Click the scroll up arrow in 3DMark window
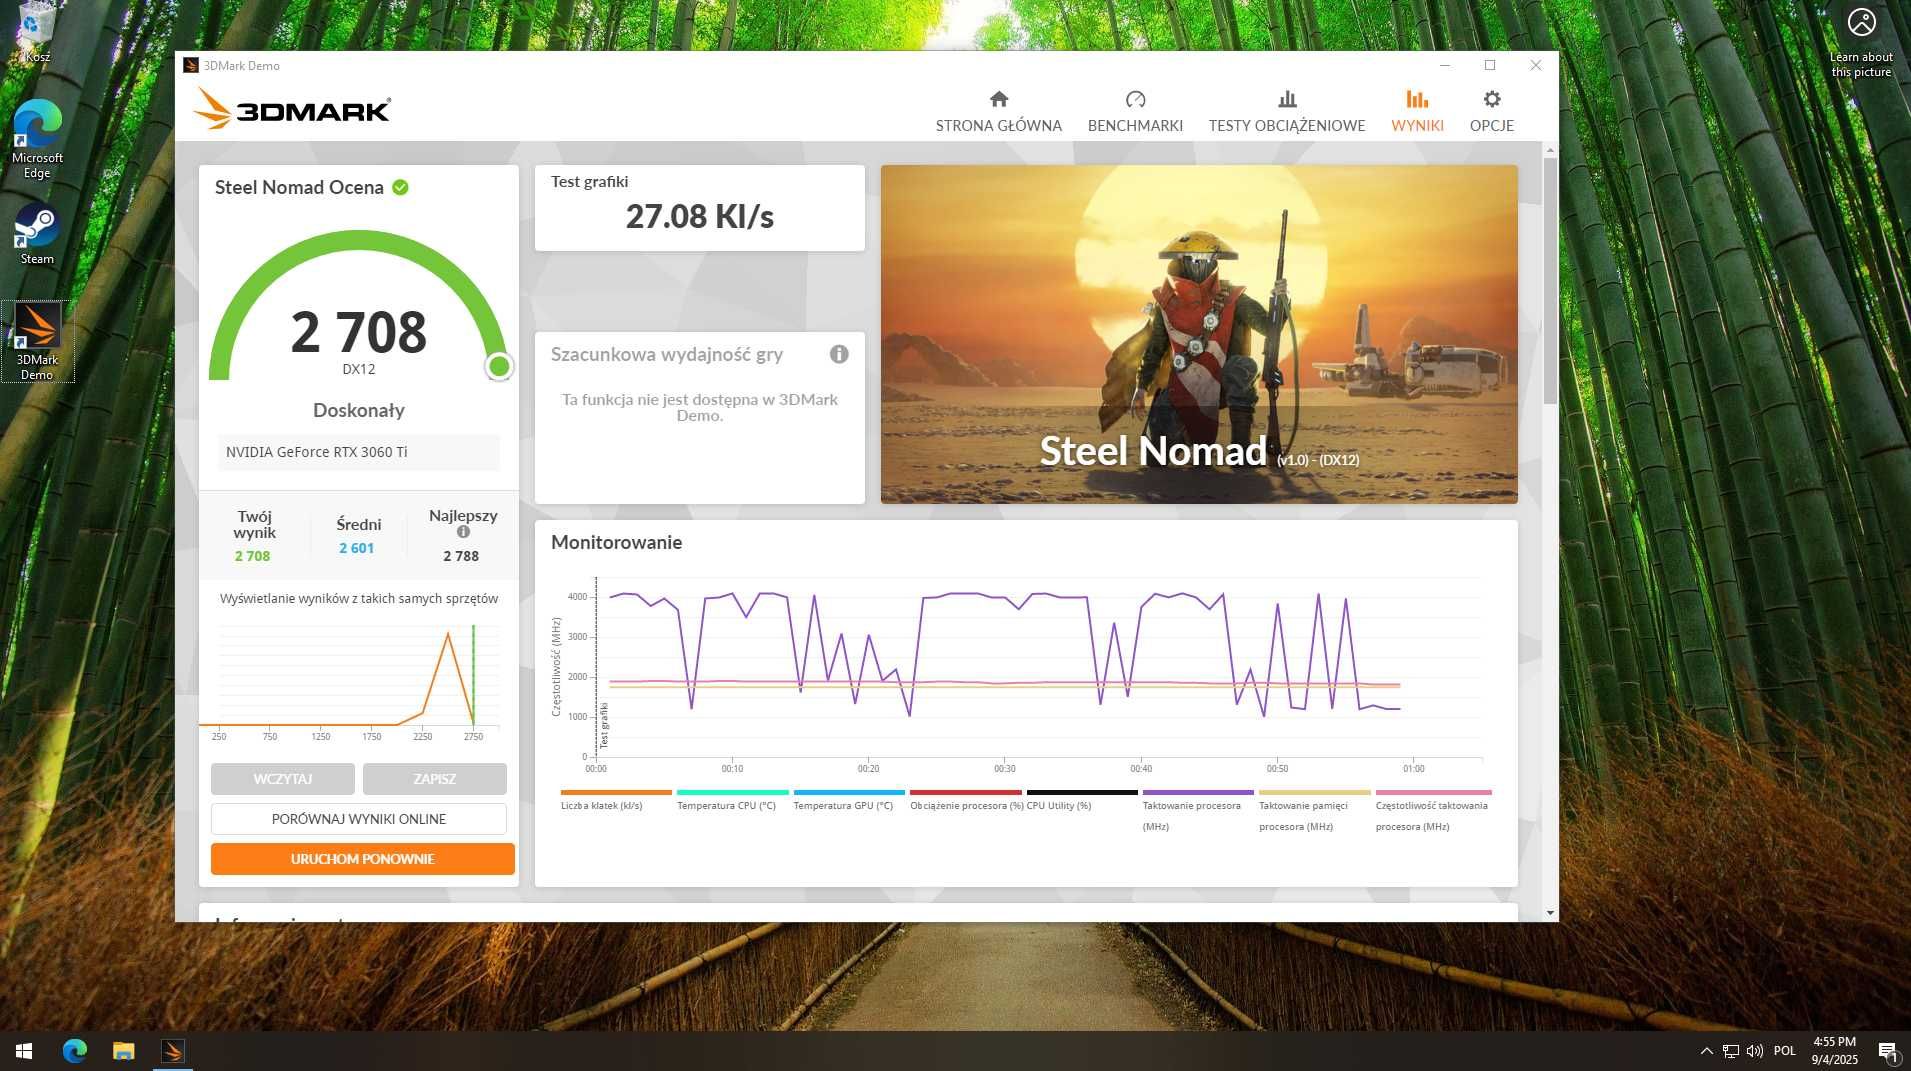Screen dimensions: 1911x1071 (1550, 150)
